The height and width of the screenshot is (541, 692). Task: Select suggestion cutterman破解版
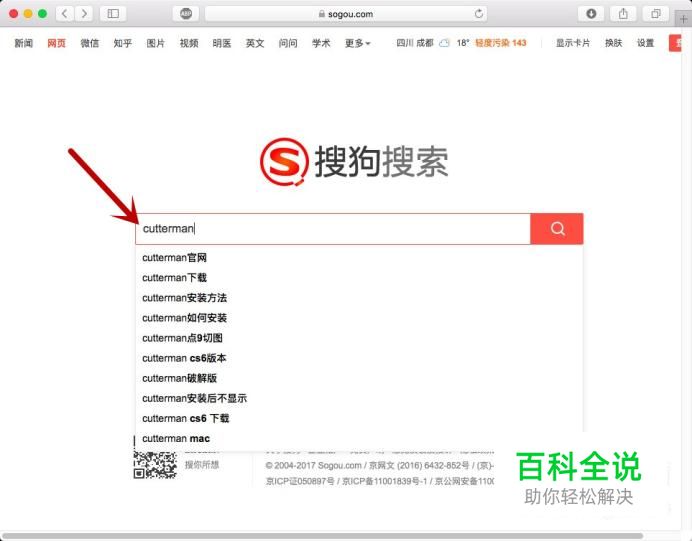click(359, 378)
